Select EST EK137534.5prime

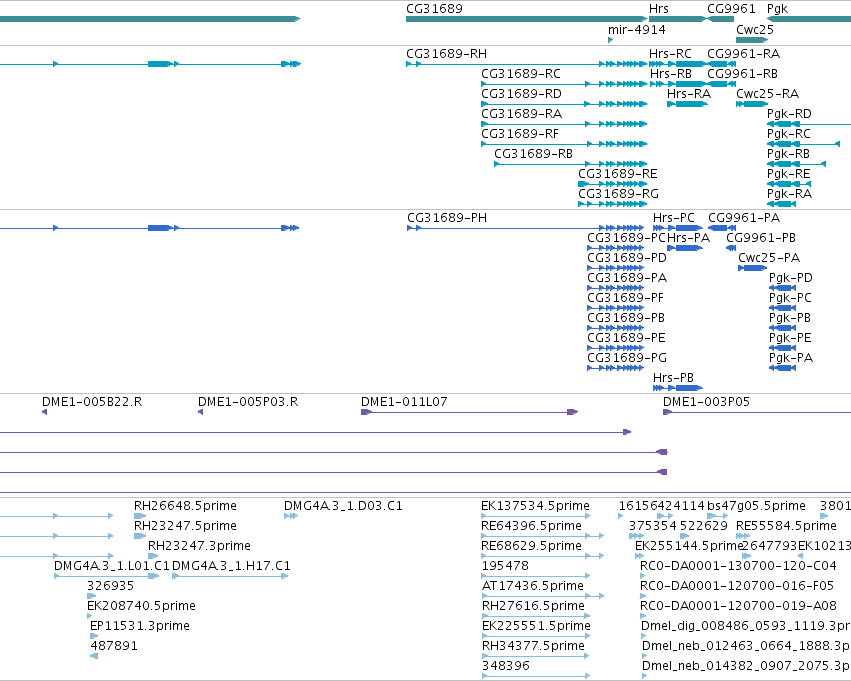click(536, 516)
